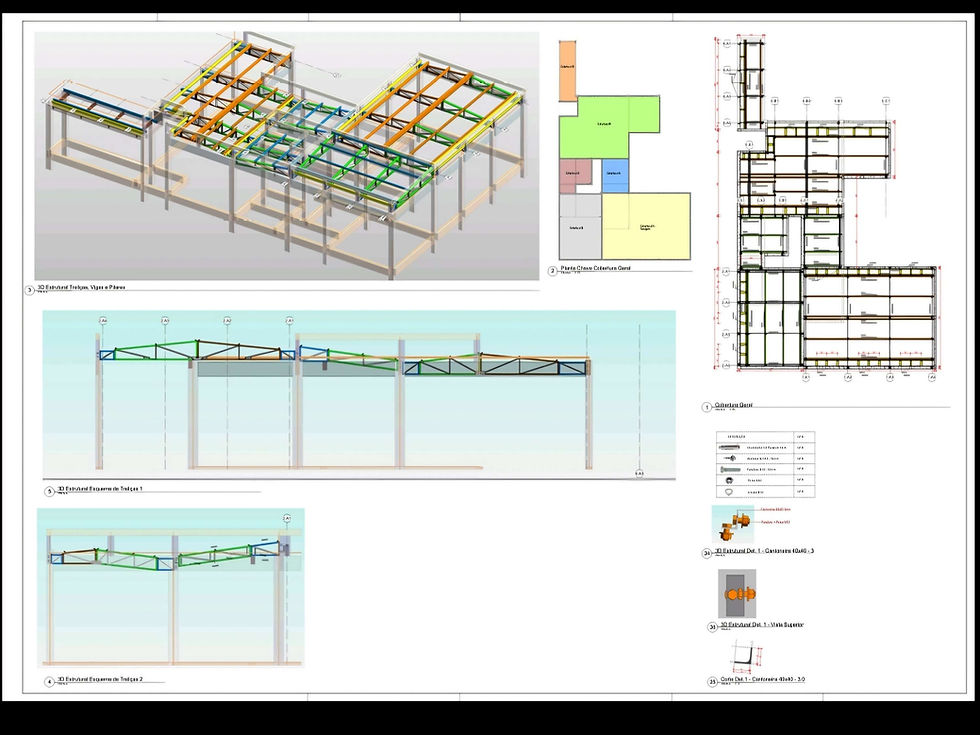This screenshot has width=980, height=735.
Task: Click view number 4 circle tag
Action: [49, 682]
